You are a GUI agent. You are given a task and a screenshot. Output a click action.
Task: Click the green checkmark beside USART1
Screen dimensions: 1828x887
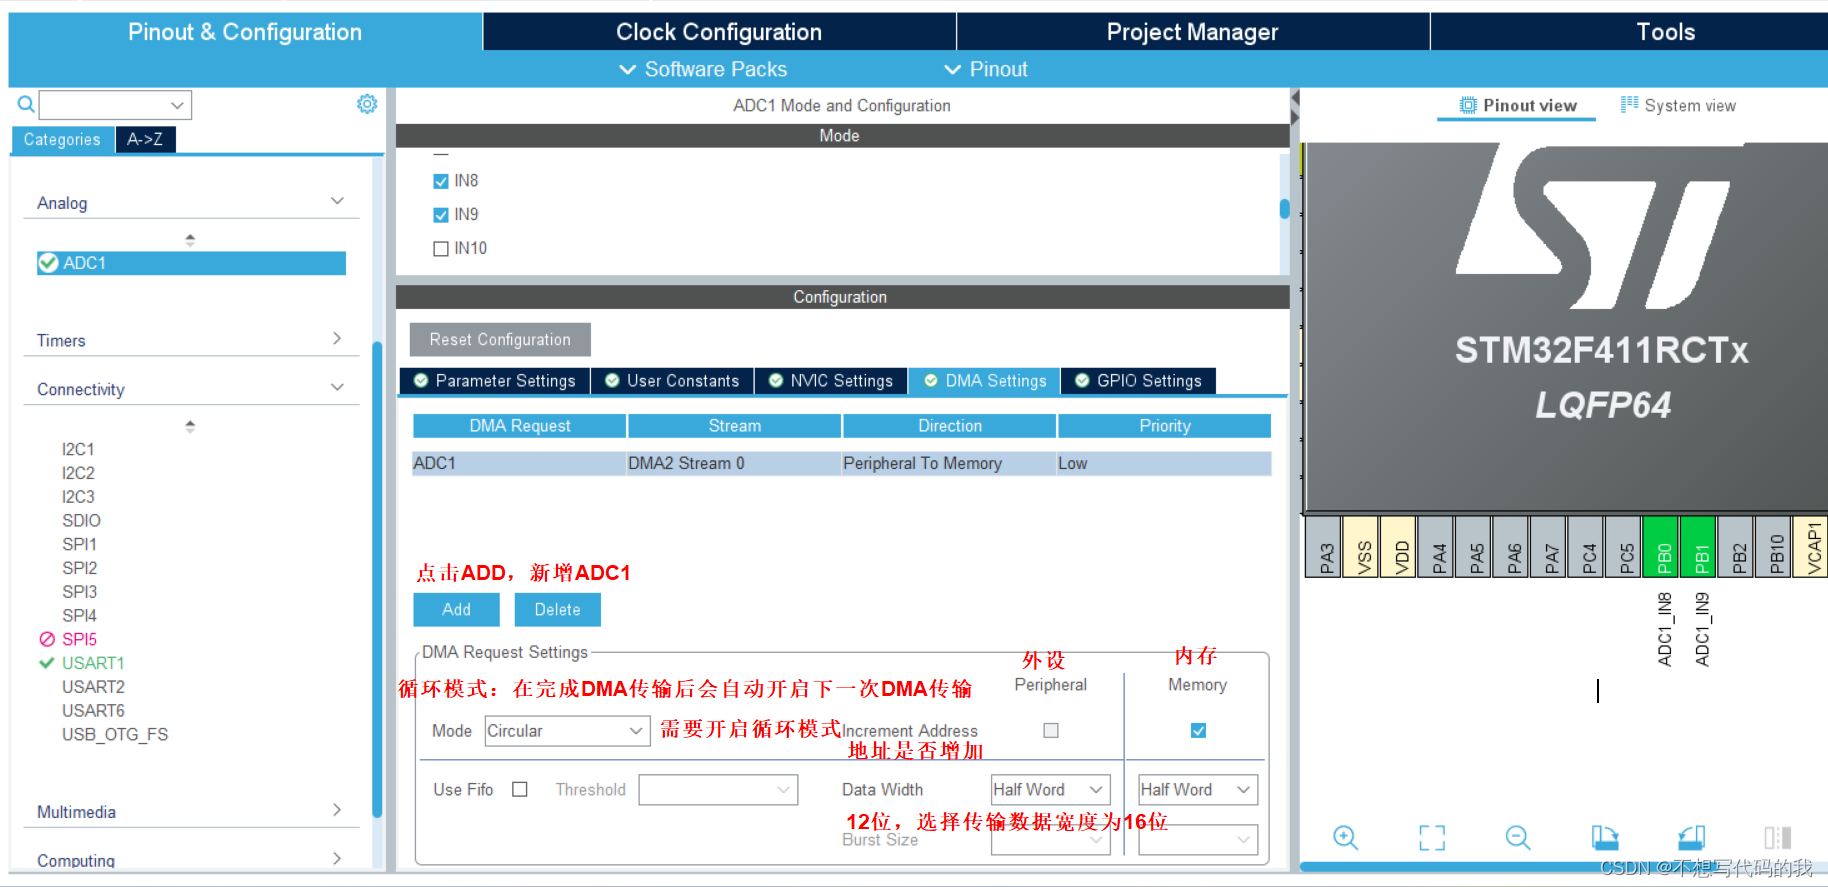(46, 663)
